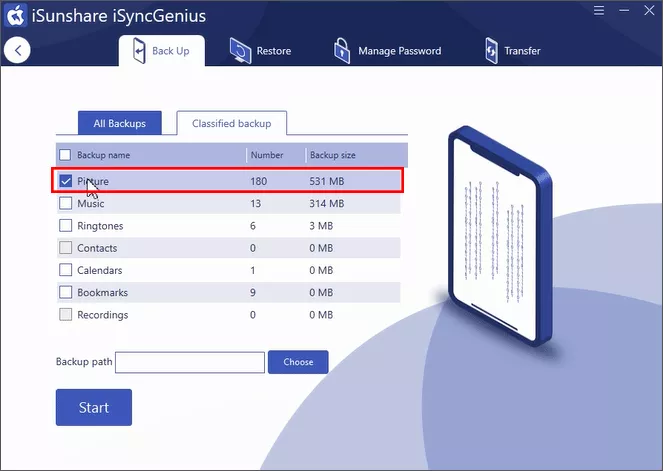Viewport: 663px width, 471px height.
Task: Open the Transfer tab
Action: tap(512, 51)
